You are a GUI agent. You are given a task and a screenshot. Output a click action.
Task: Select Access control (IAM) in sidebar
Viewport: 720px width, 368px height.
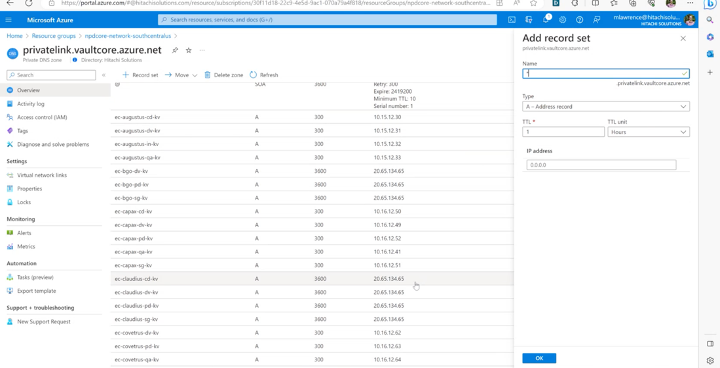42,117
